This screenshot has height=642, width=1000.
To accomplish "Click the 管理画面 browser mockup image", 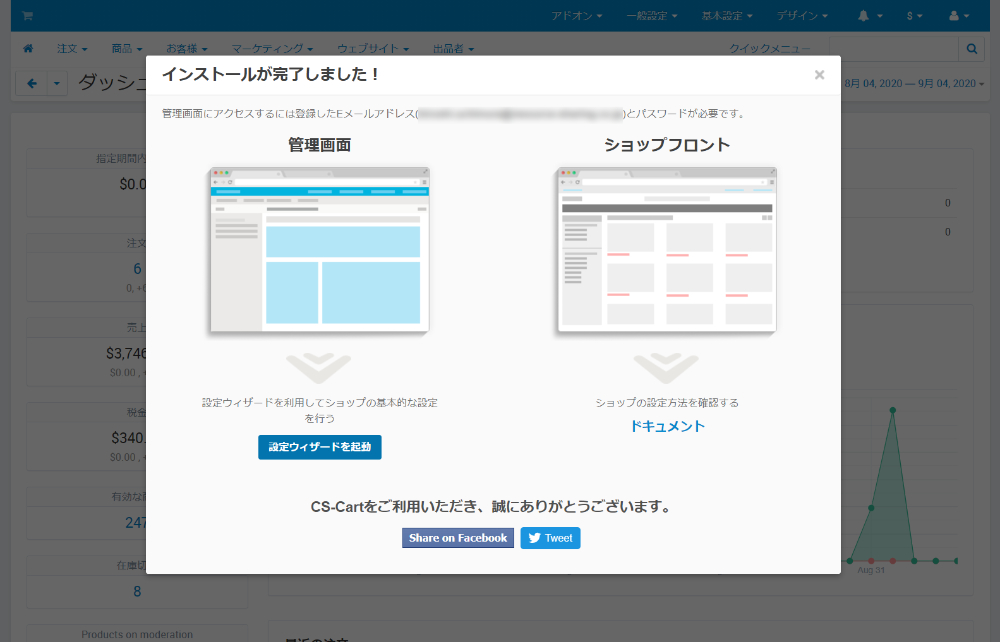I will 320,251.
